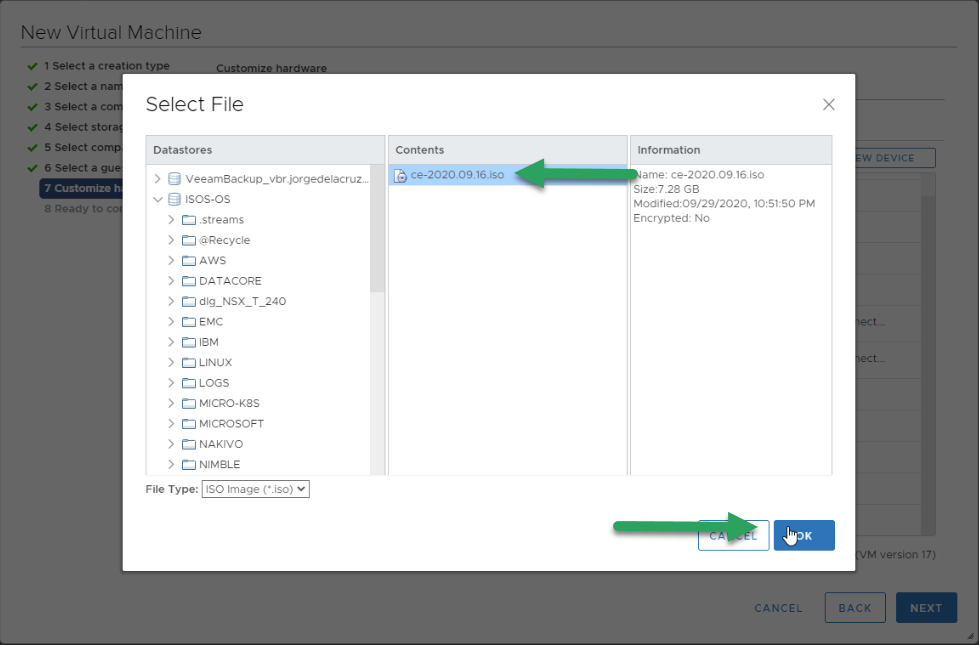Click the LOGS folder icon
Viewport: 979px width, 645px height.
point(189,383)
